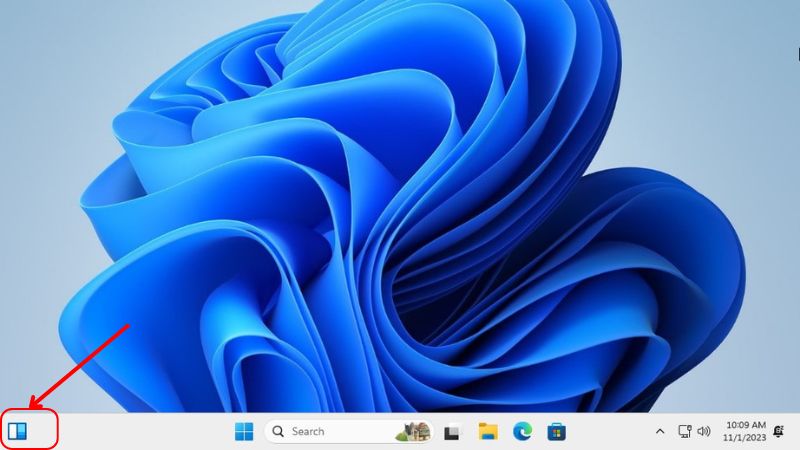
Task: Launch Microsoft Edge browser
Action: click(522, 431)
